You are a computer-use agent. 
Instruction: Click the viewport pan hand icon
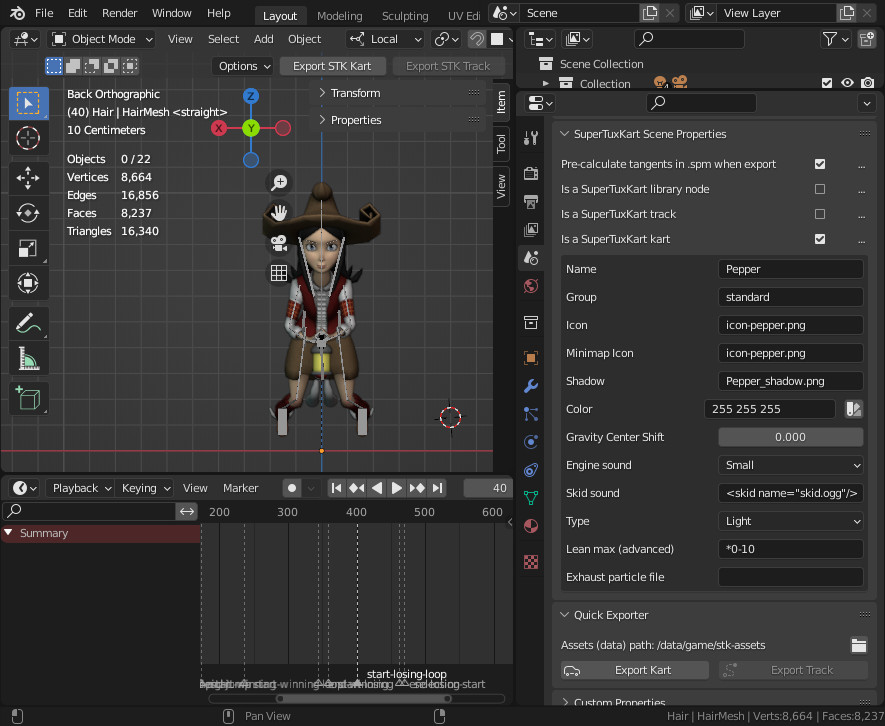click(x=279, y=213)
